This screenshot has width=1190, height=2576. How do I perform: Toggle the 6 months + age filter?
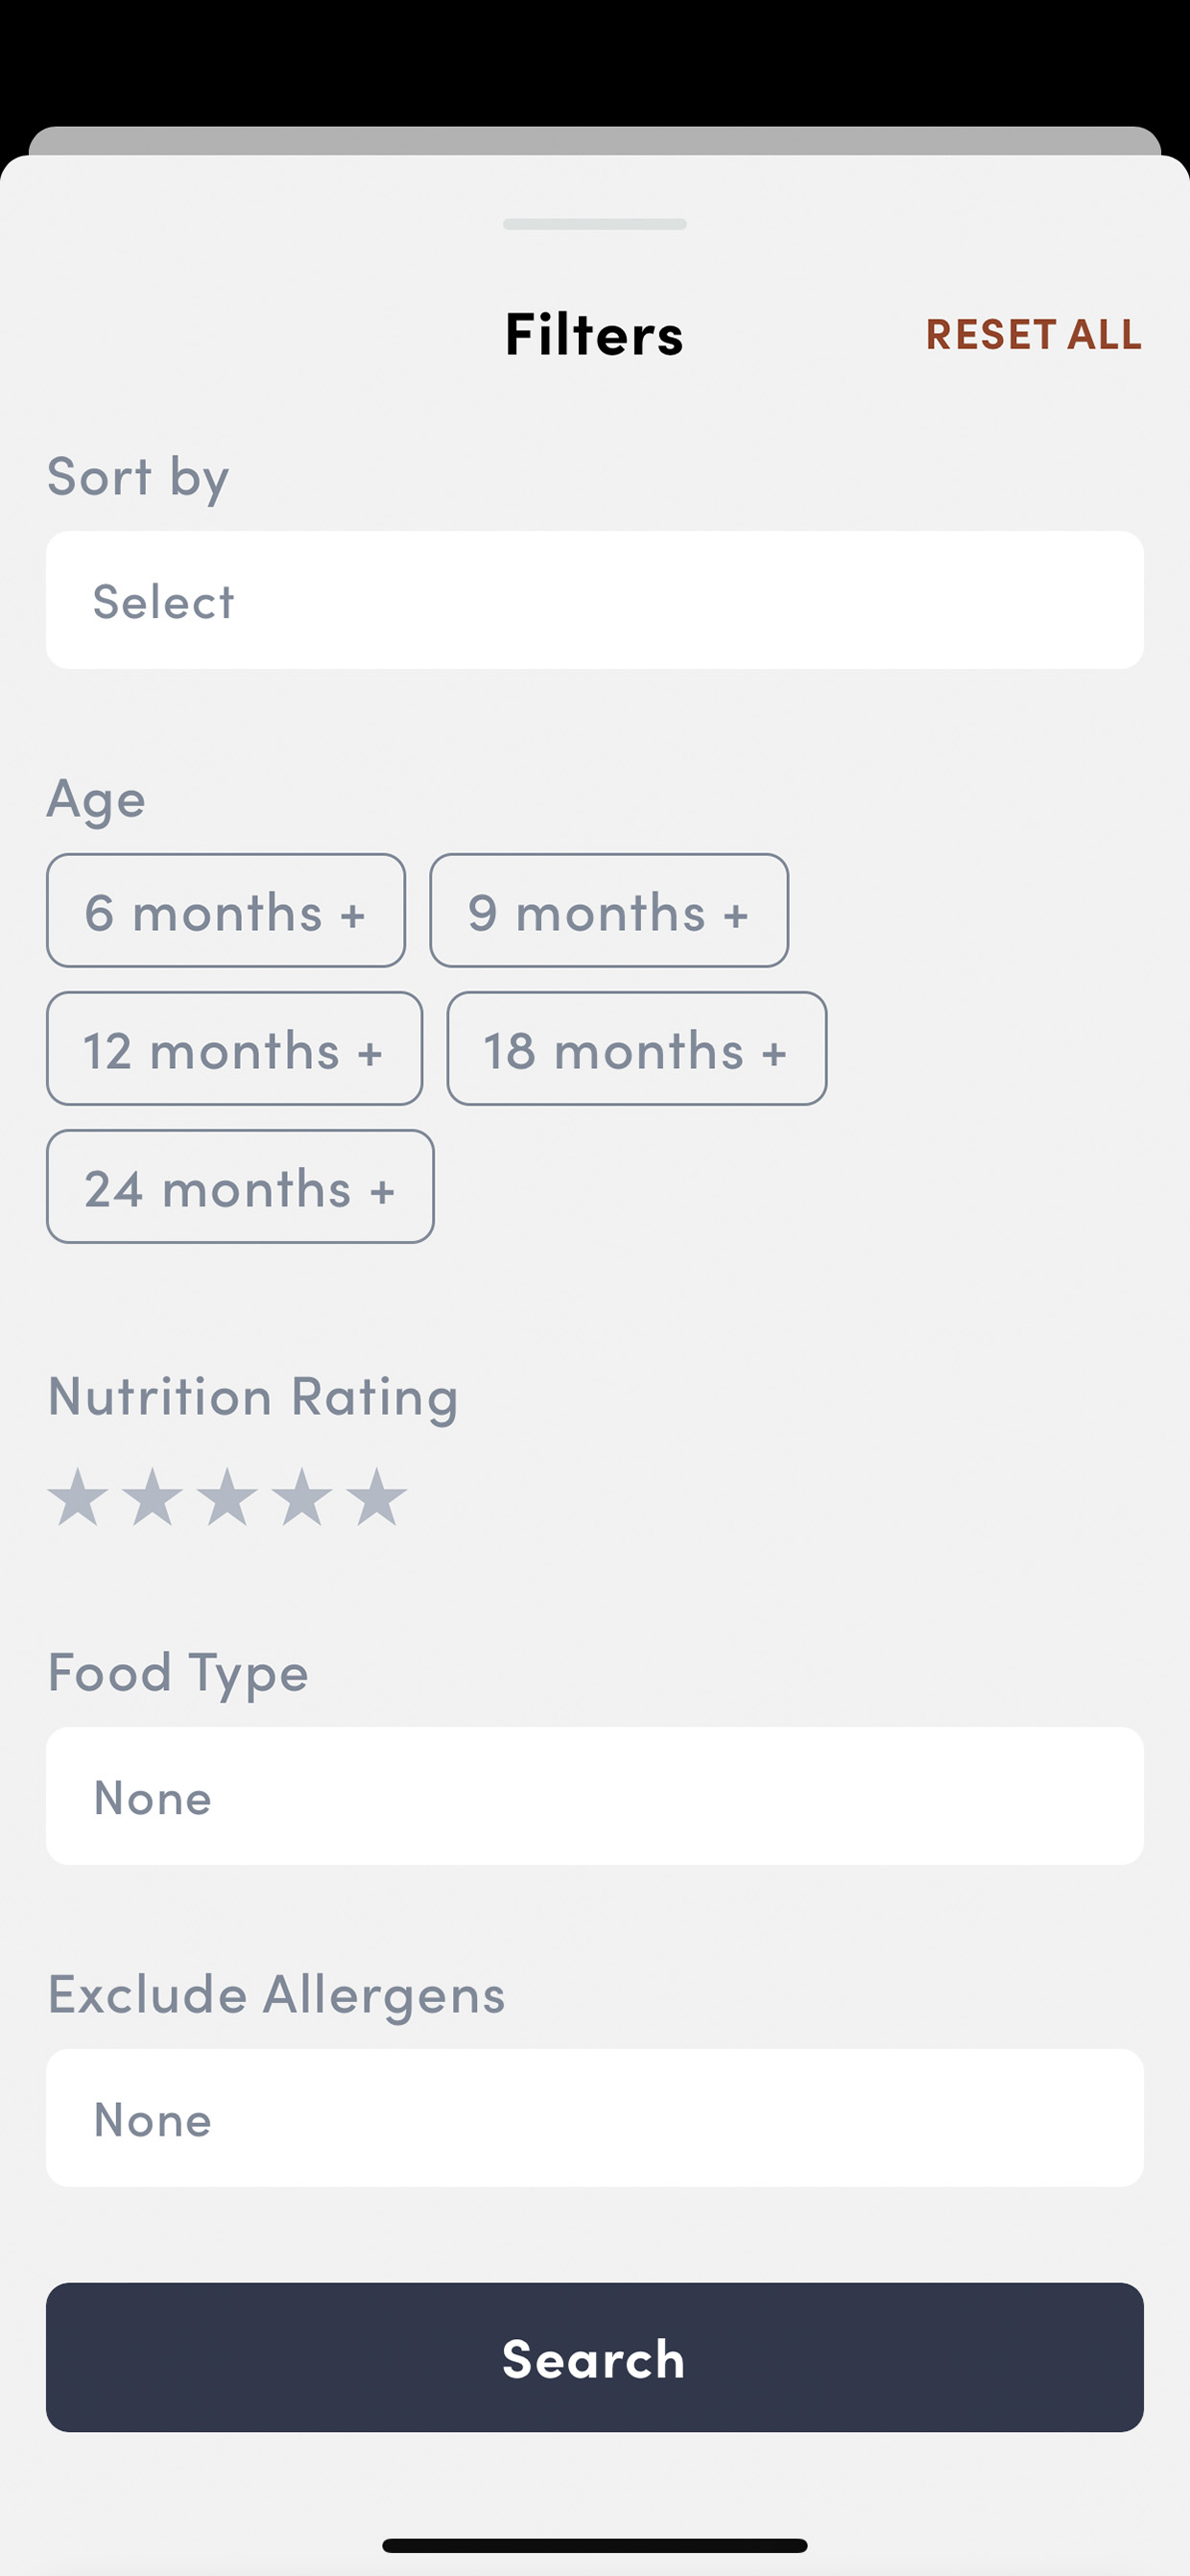click(x=226, y=910)
